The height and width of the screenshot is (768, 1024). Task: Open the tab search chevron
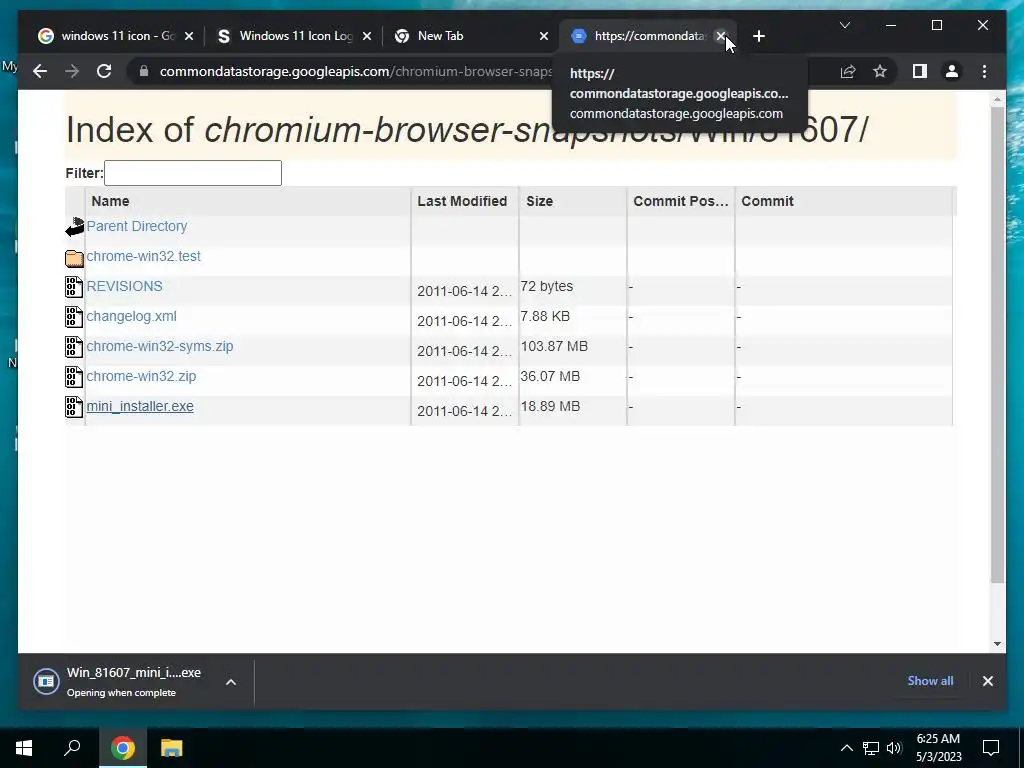[x=844, y=25]
